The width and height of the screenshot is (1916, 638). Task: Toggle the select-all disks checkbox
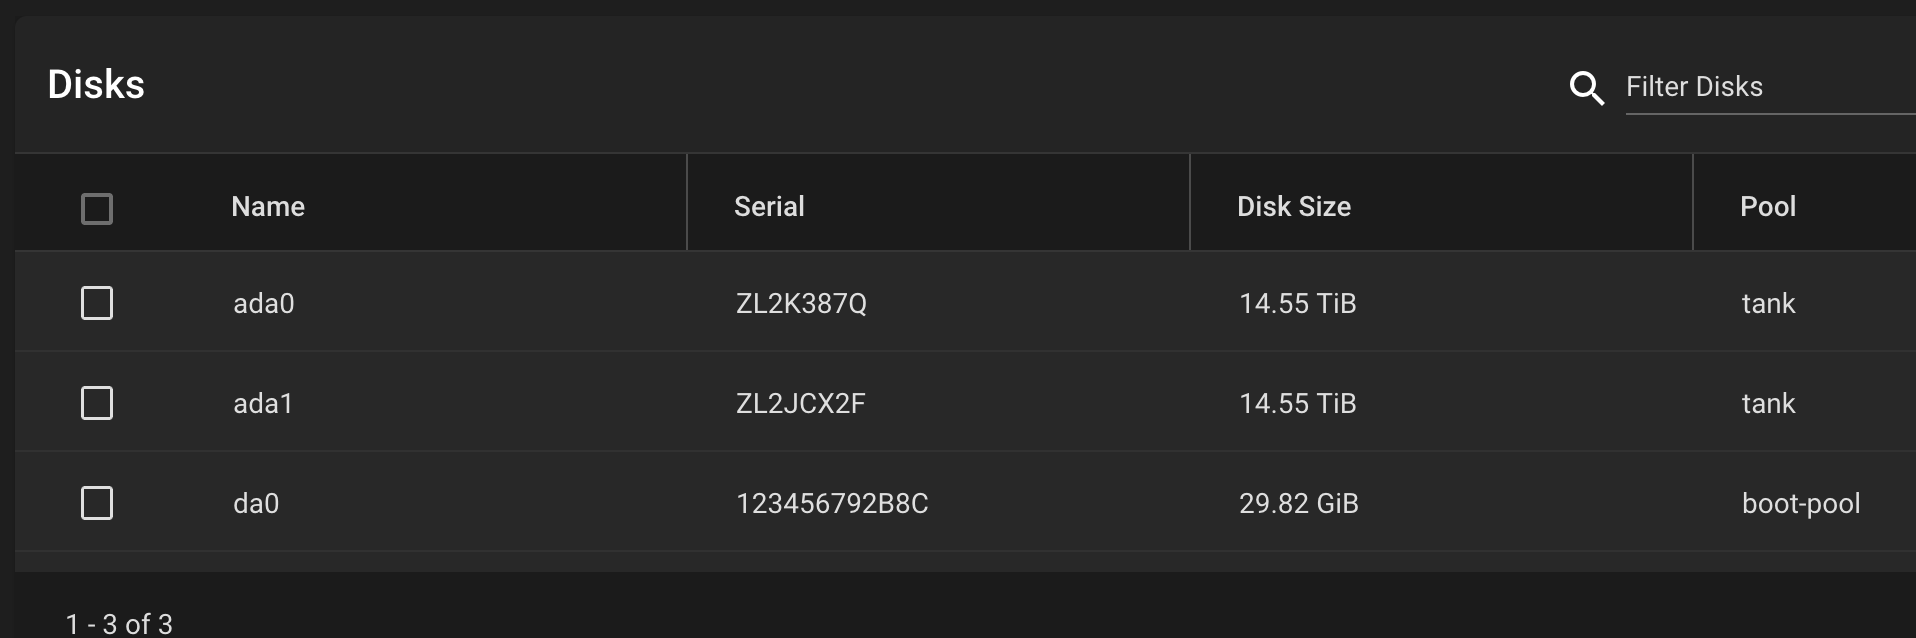pos(97,209)
